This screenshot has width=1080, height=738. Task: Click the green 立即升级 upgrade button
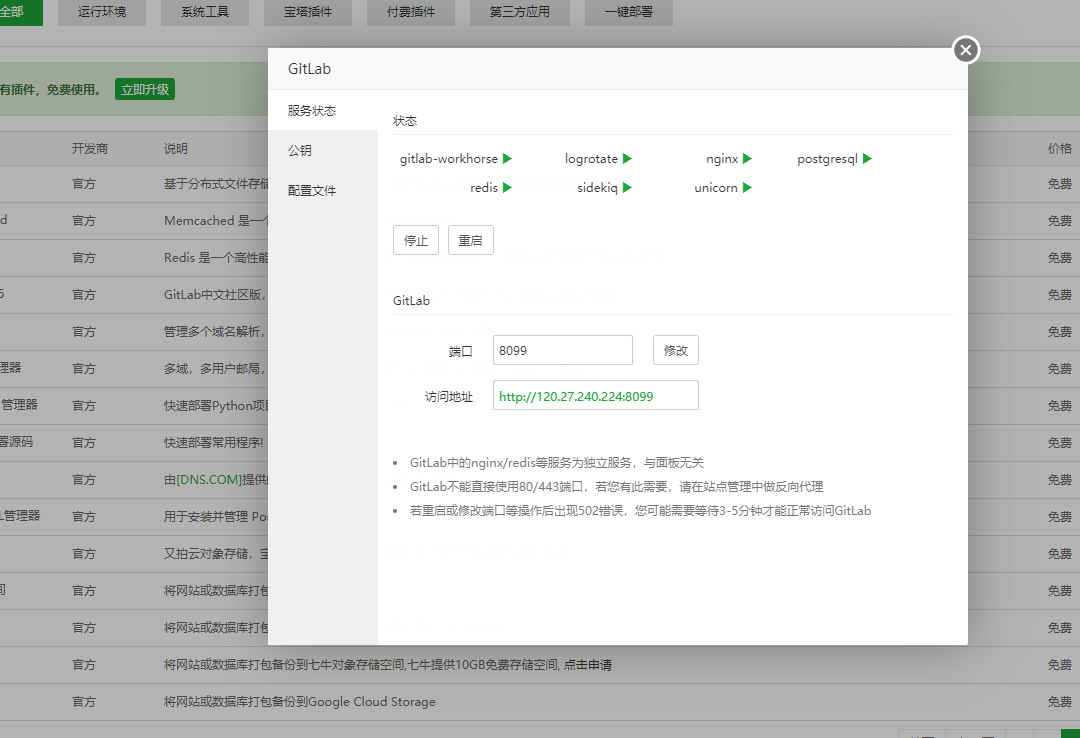coord(145,90)
